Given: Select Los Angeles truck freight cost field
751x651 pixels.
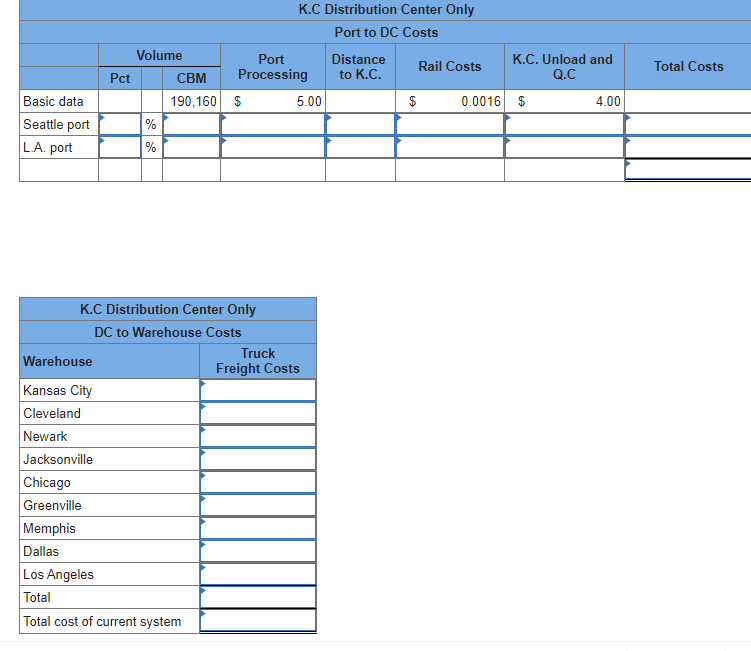Looking at the screenshot, I should (x=258, y=574).
